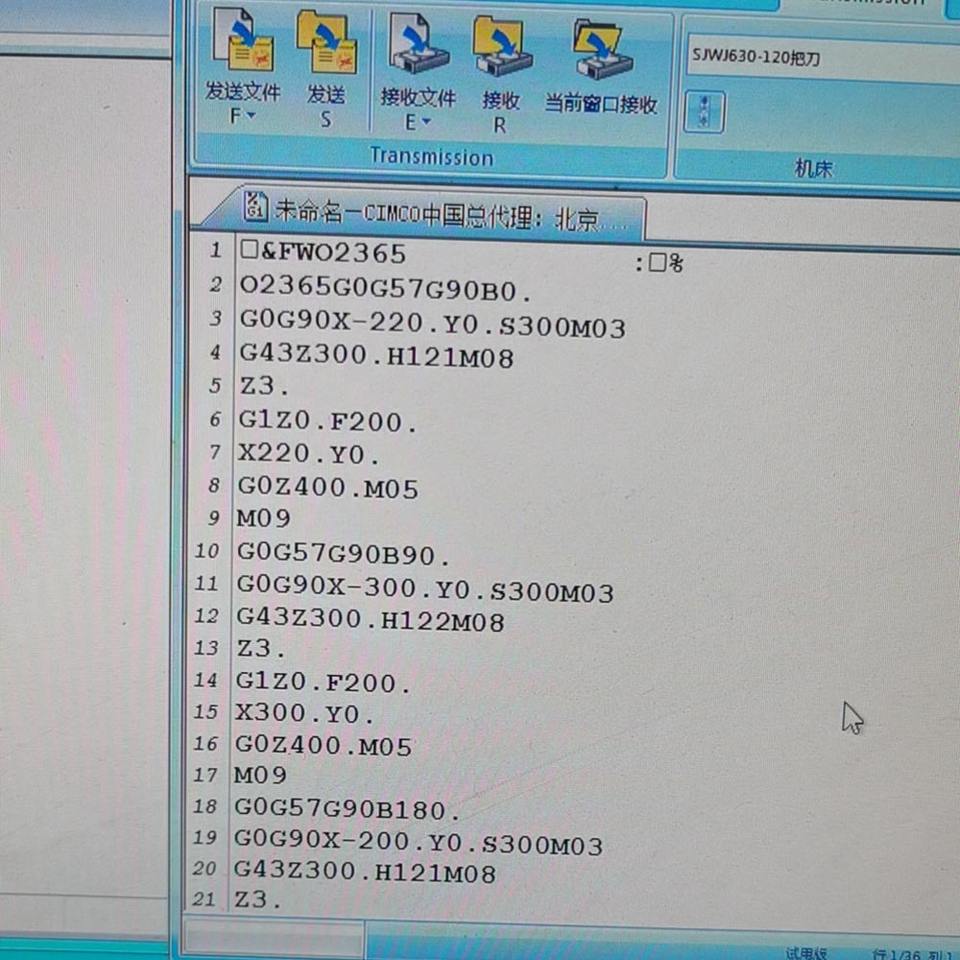Click the 发送文件 send file icon

pos(243,41)
